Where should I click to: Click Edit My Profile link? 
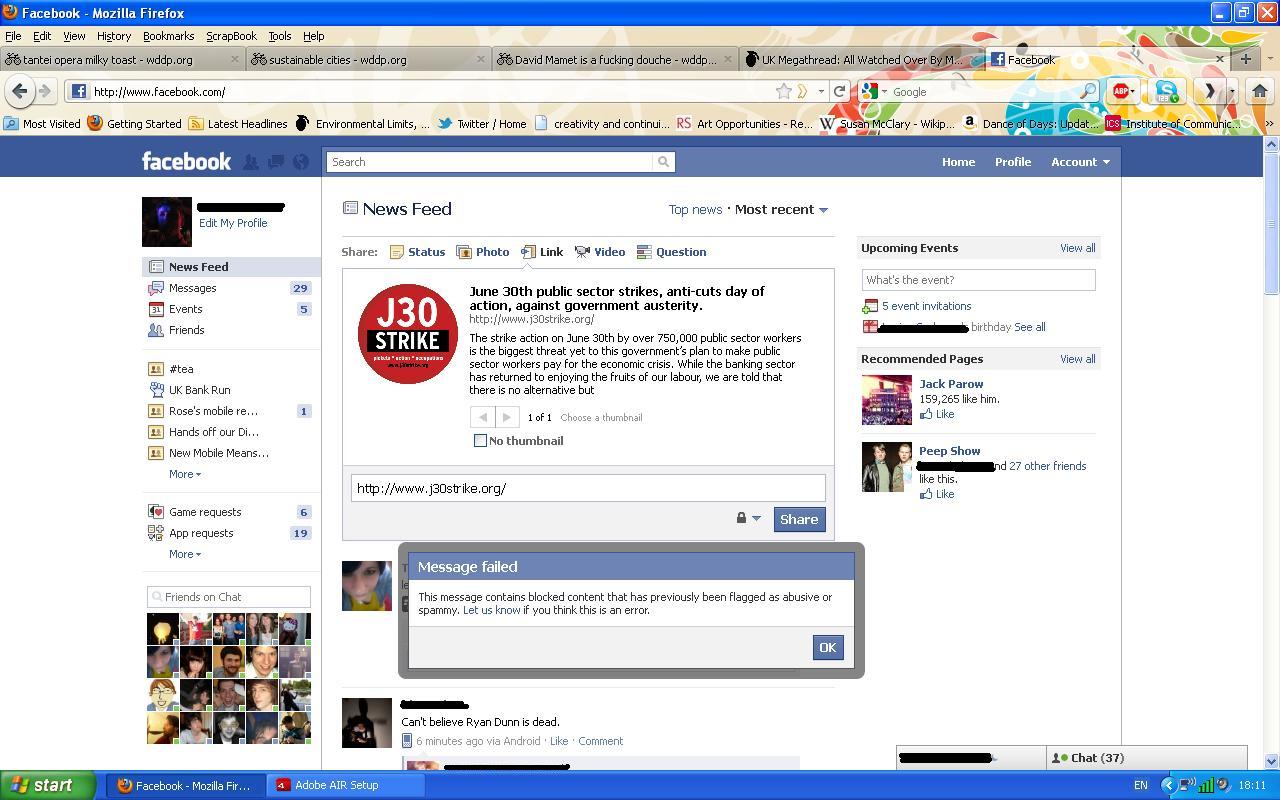coord(233,223)
